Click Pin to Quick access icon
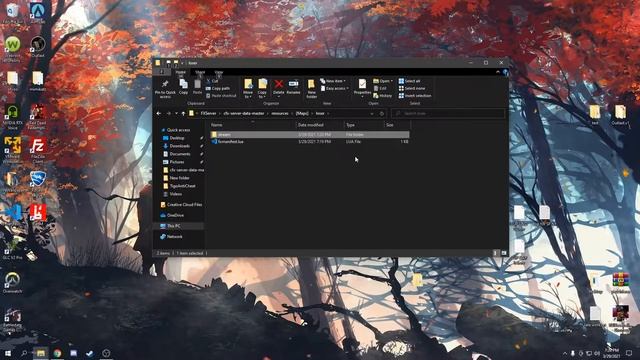Viewport: 640px width, 360px height. (x=165, y=84)
